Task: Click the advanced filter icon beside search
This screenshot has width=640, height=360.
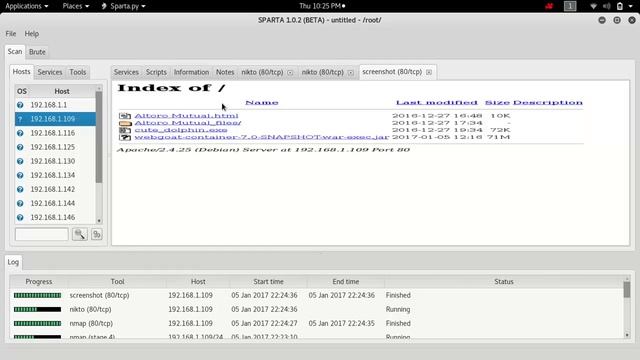Action: (x=97, y=234)
